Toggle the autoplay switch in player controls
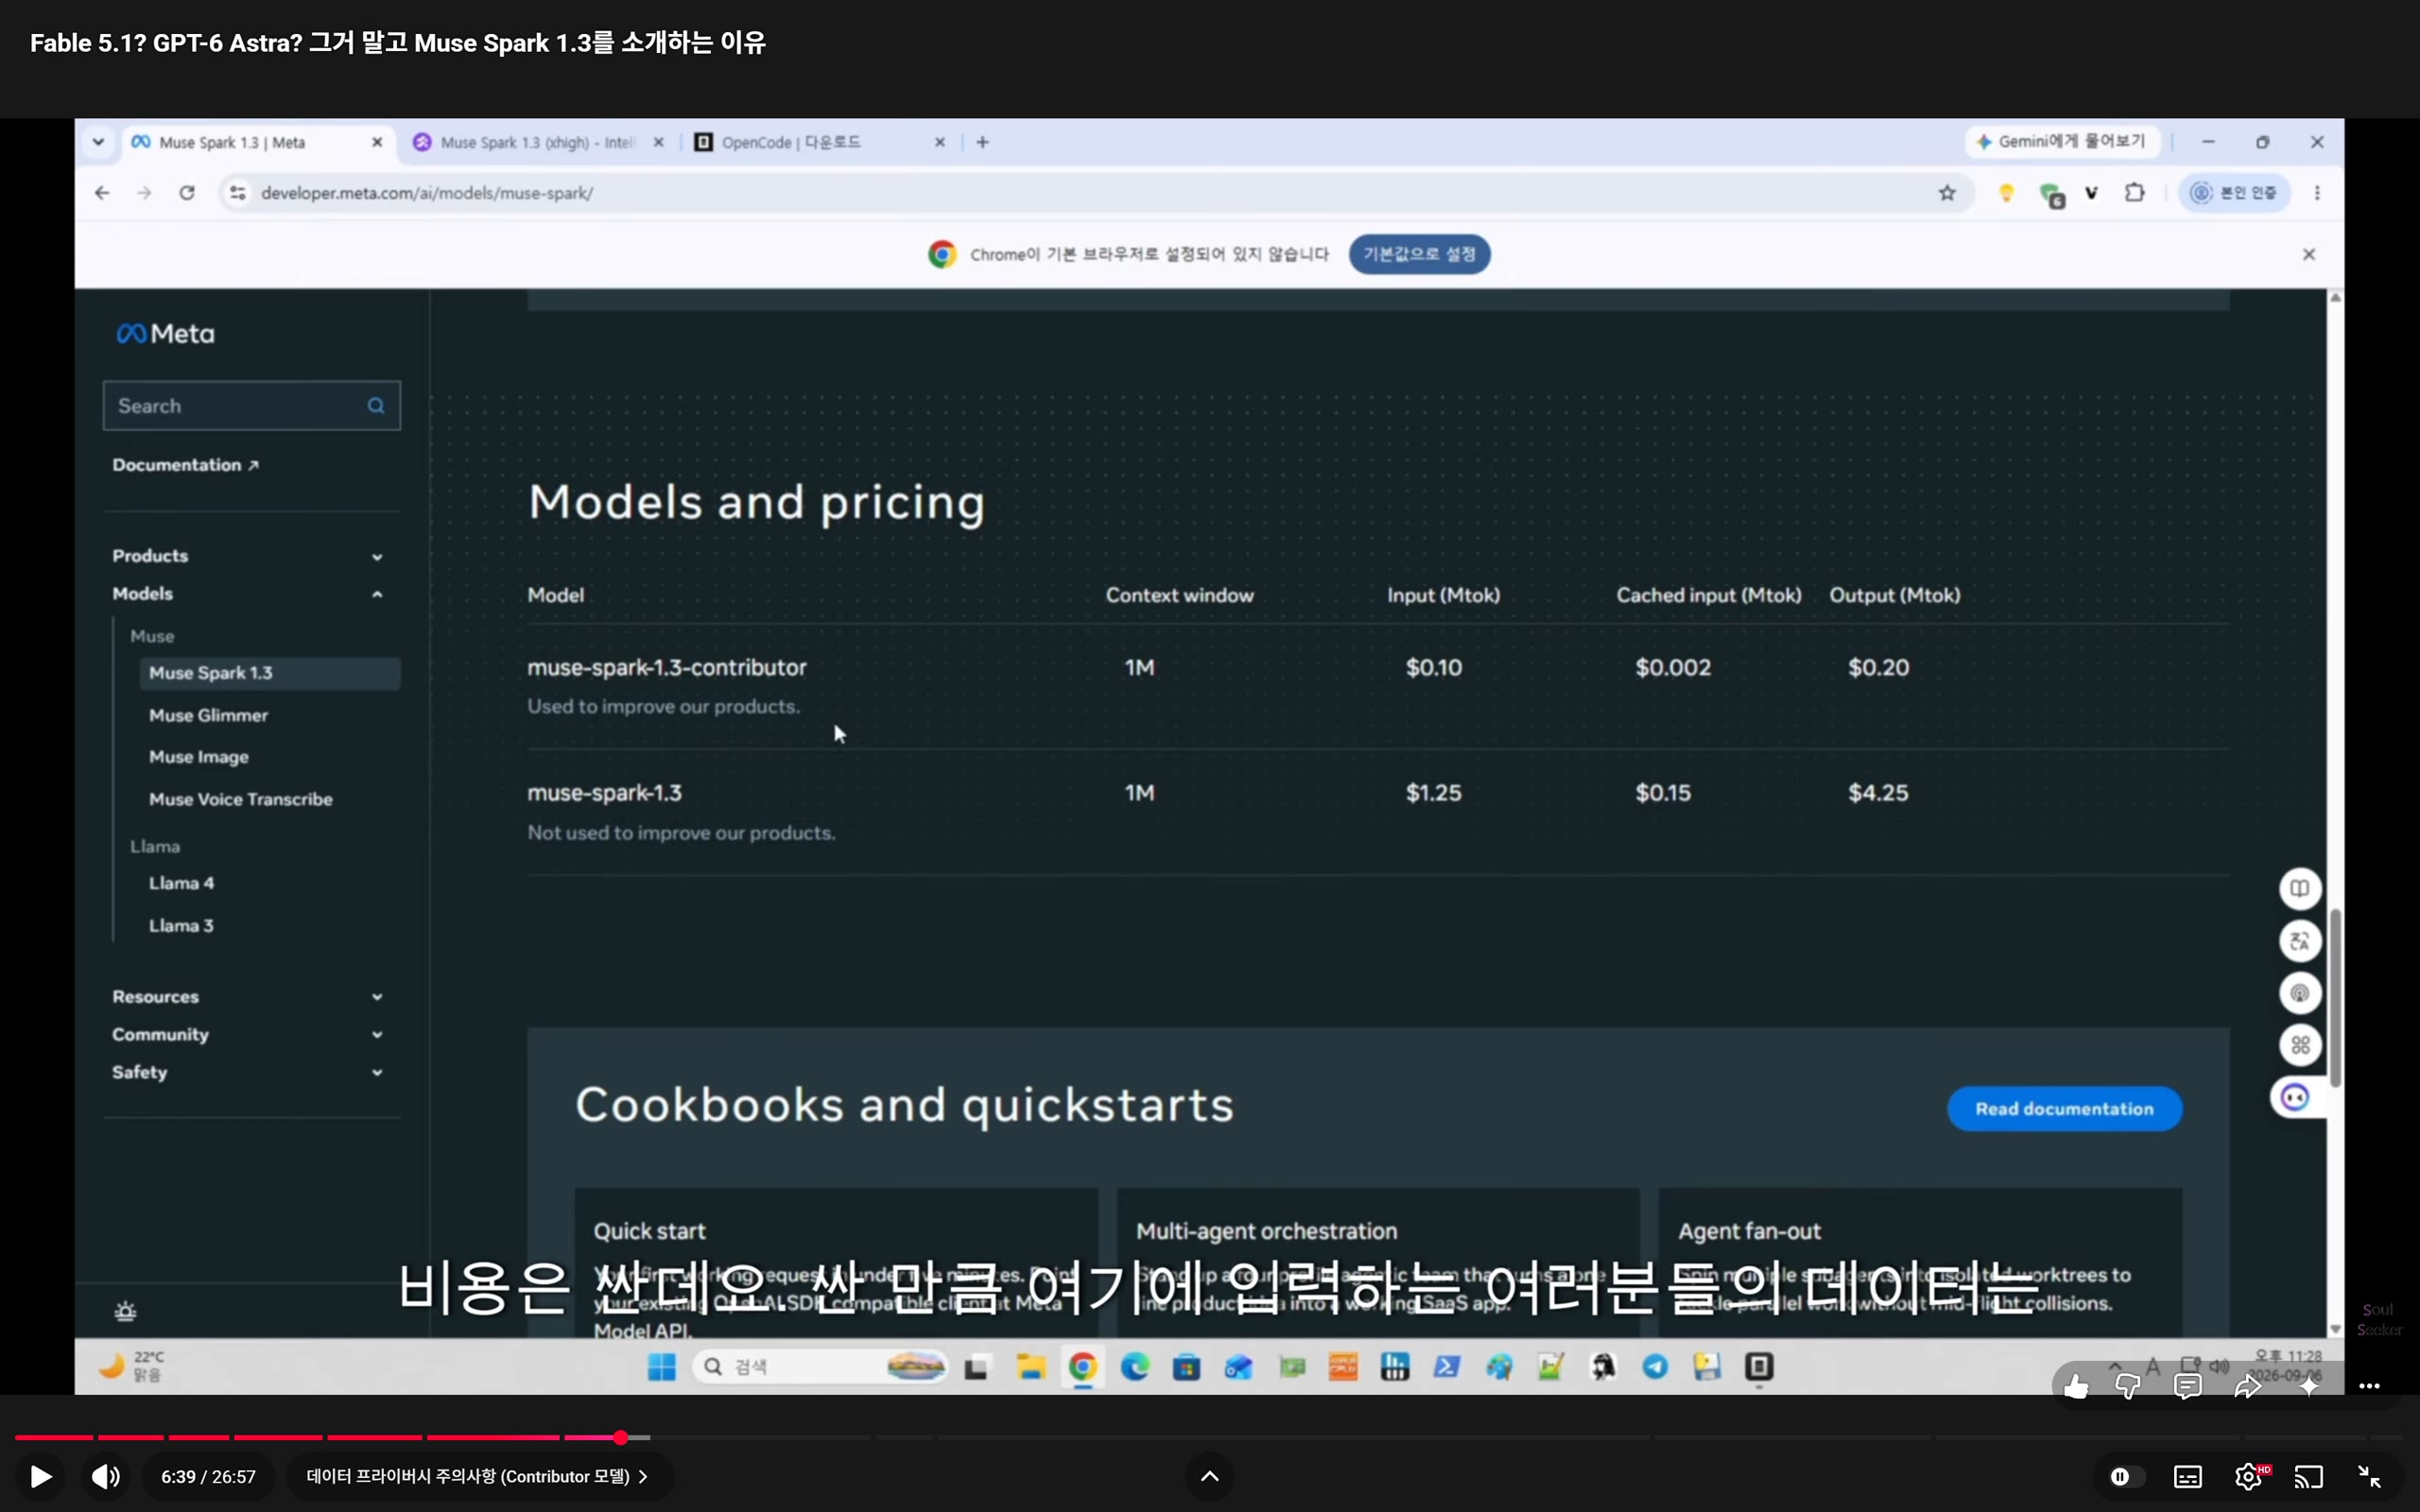 point(2125,1477)
